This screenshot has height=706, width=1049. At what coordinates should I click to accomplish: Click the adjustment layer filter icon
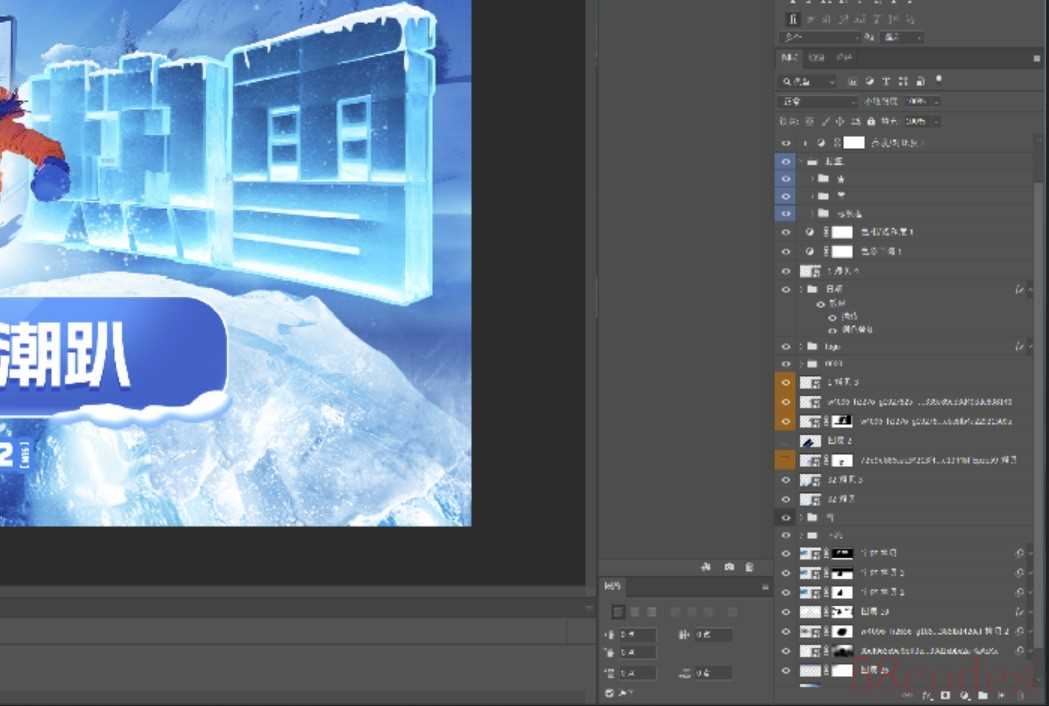point(869,82)
